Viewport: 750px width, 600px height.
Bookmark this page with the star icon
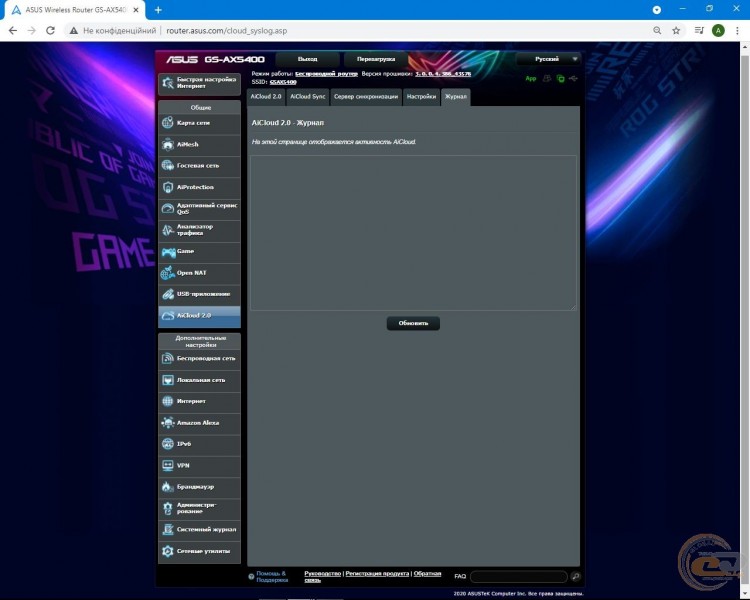point(676,31)
